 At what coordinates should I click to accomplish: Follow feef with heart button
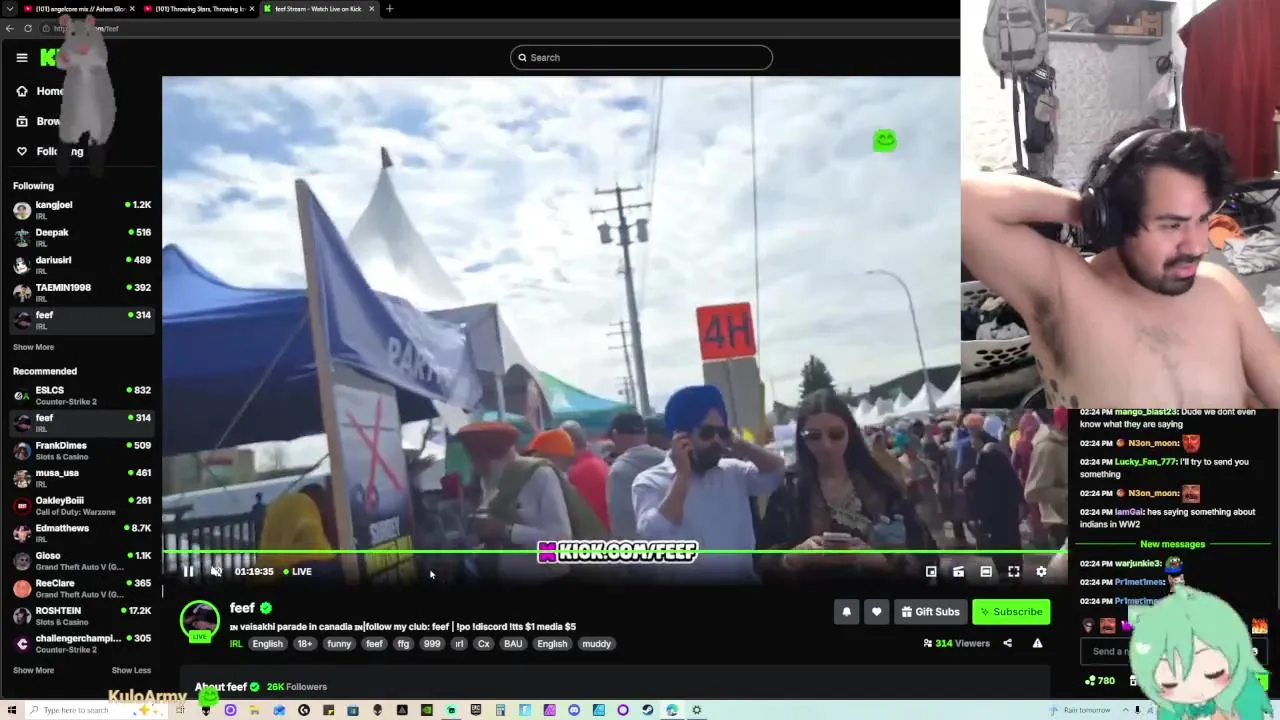pos(876,612)
